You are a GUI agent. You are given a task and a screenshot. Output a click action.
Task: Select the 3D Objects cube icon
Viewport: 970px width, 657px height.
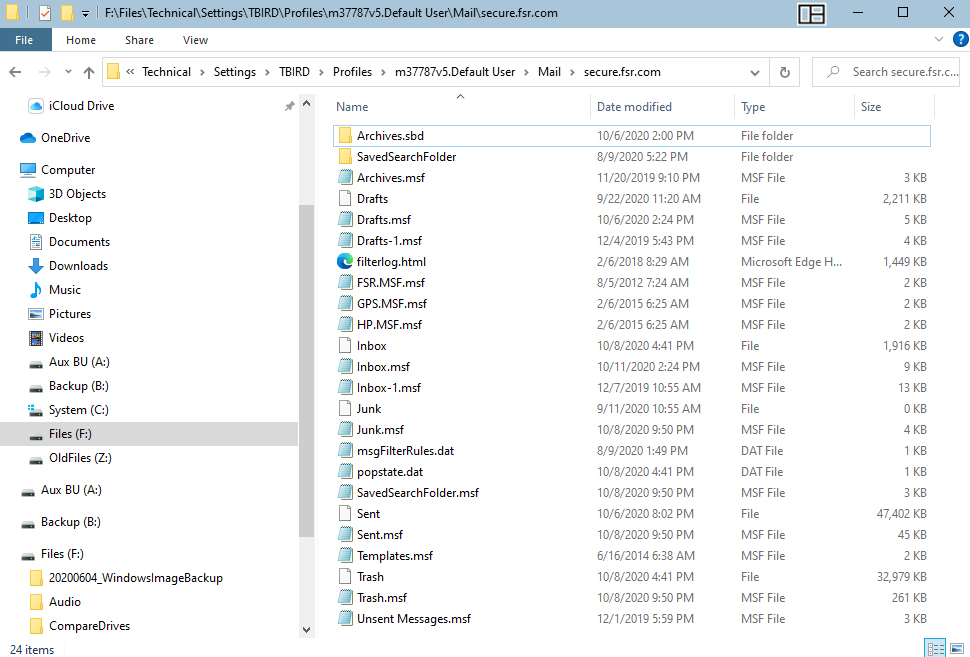(x=36, y=194)
